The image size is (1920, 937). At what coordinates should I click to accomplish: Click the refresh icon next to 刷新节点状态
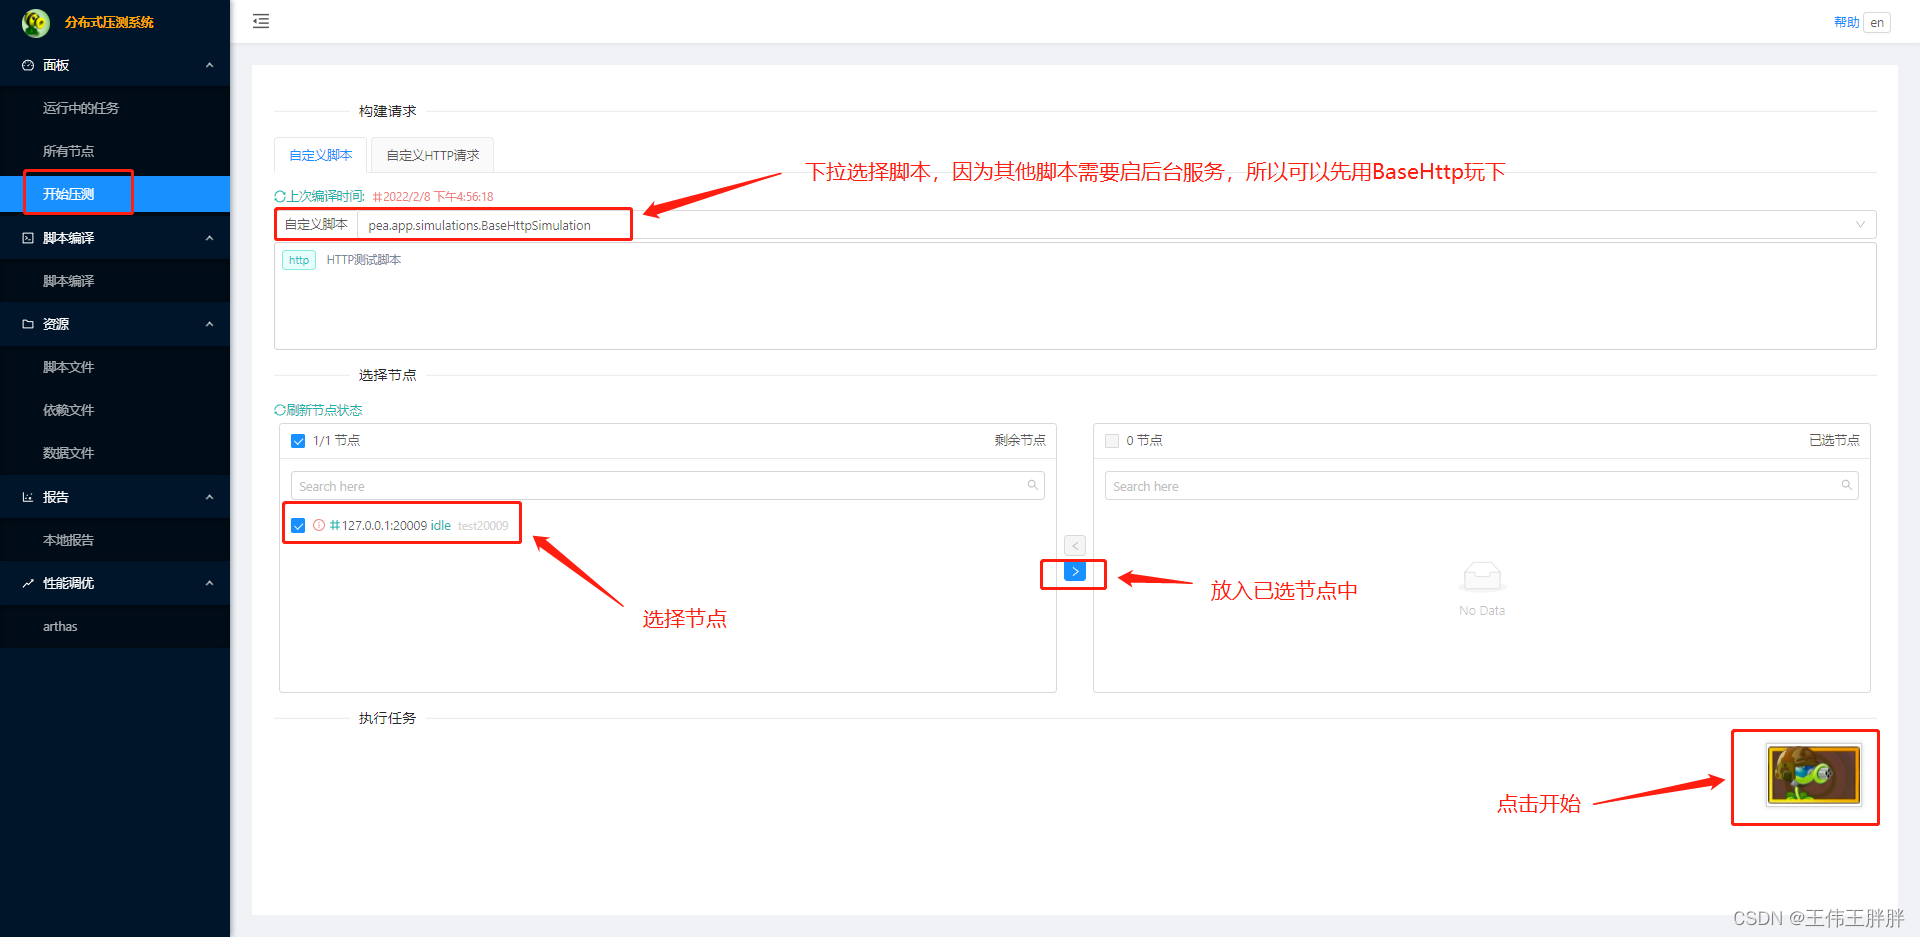pyautogui.click(x=280, y=409)
